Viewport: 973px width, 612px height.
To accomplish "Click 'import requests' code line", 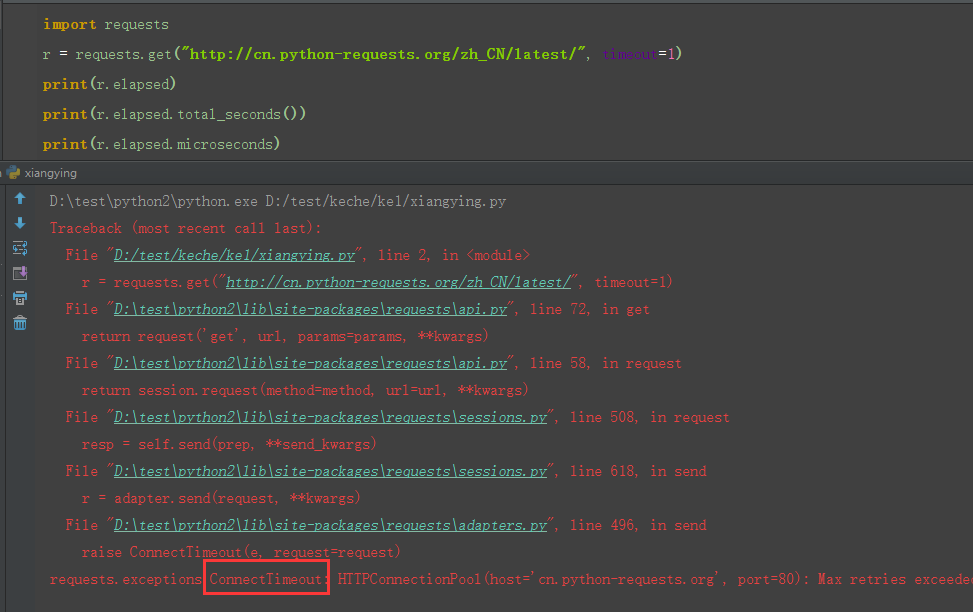I will click(105, 24).
